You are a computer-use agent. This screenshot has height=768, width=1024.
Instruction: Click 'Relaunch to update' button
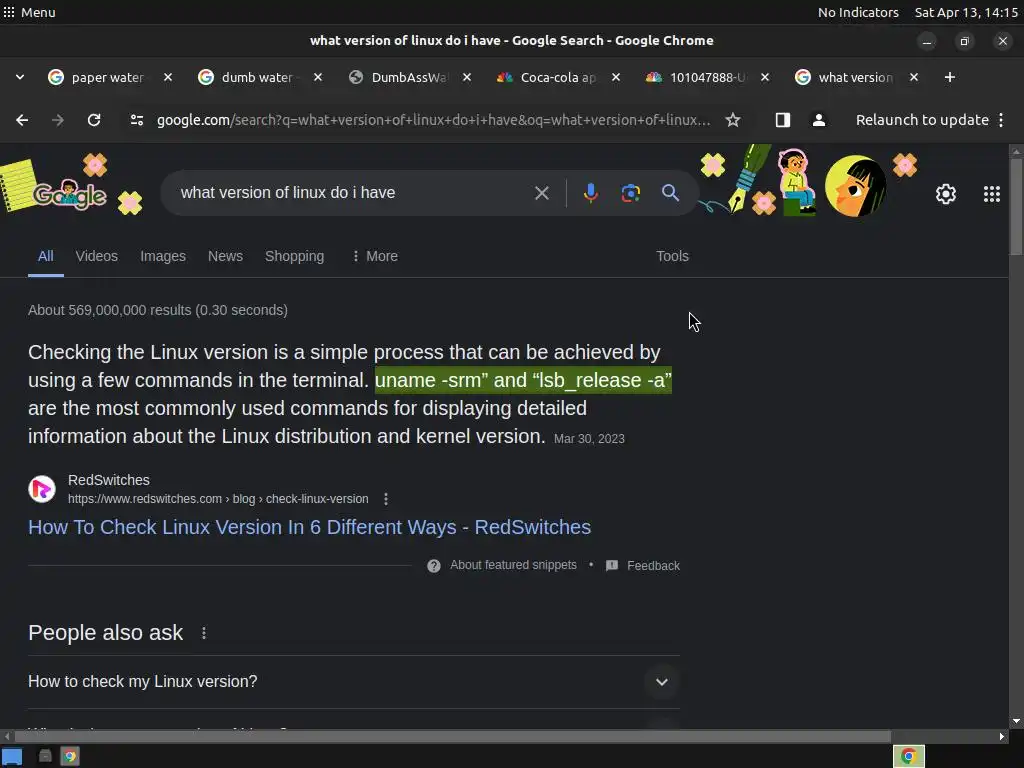click(x=922, y=120)
